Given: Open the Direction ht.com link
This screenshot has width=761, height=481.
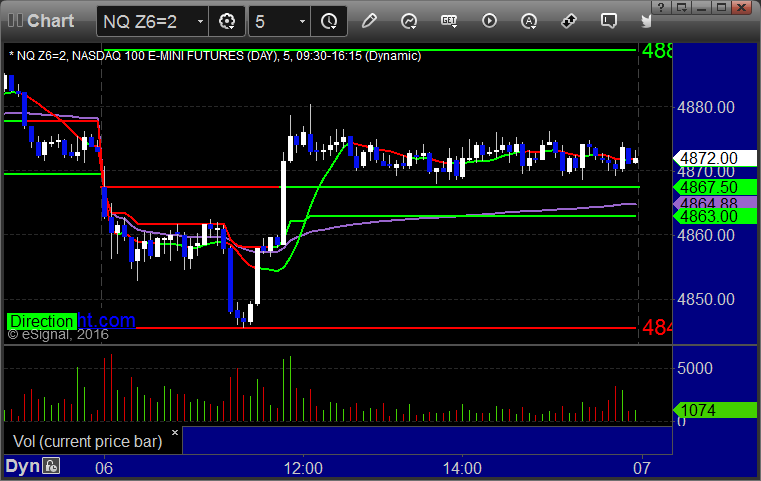Looking at the screenshot, I should [71, 321].
